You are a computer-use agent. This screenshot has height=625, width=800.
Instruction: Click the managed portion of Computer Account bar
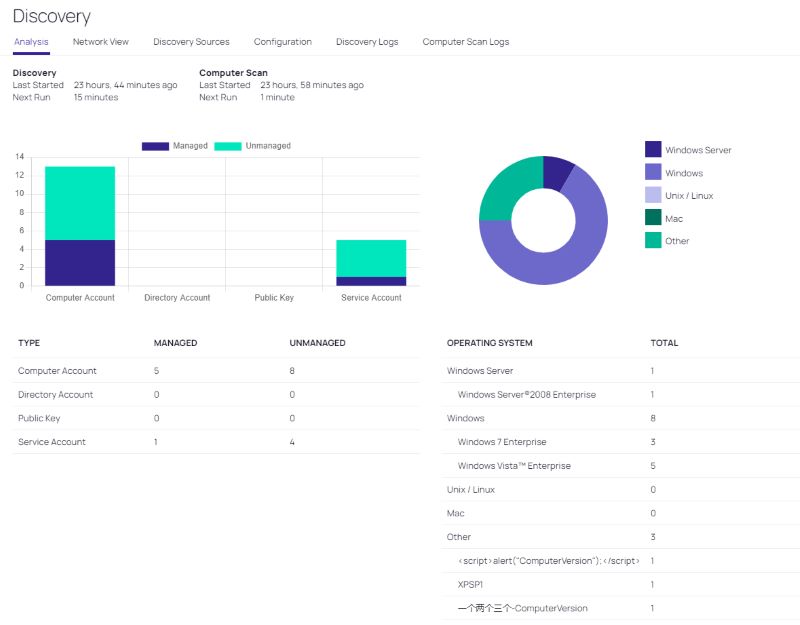coord(80,263)
